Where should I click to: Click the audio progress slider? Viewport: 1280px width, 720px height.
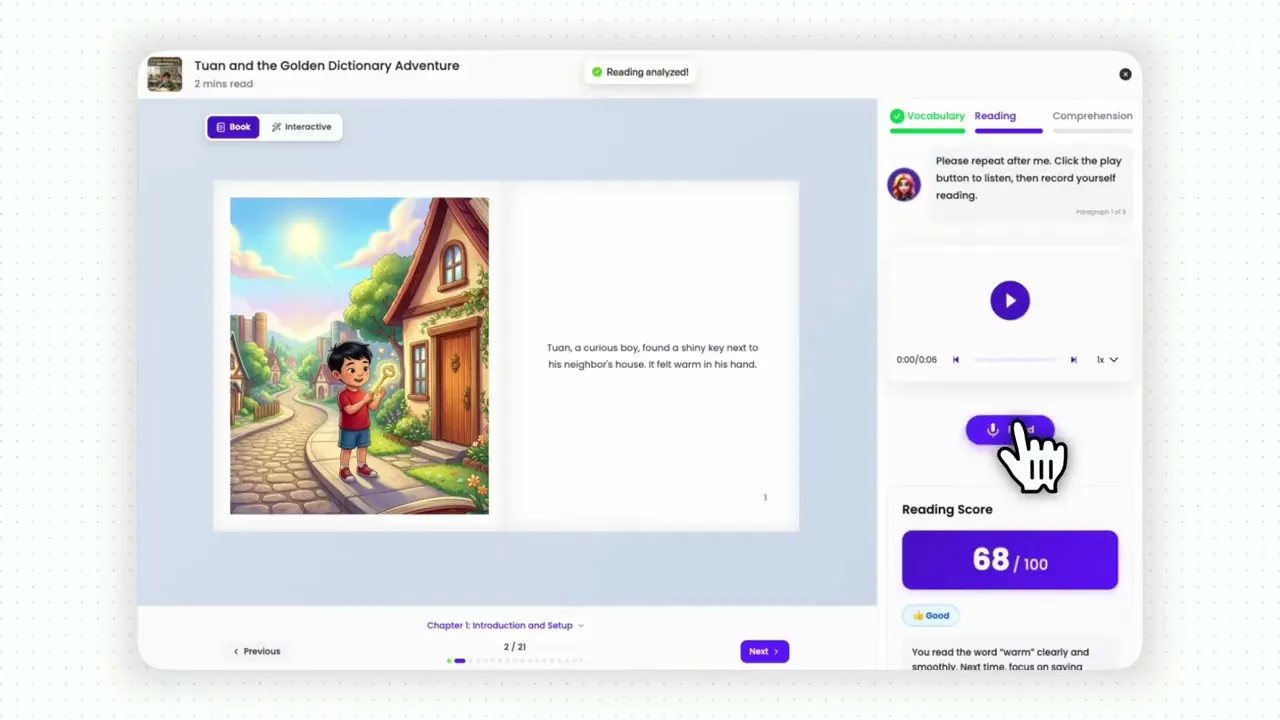[1015, 360]
